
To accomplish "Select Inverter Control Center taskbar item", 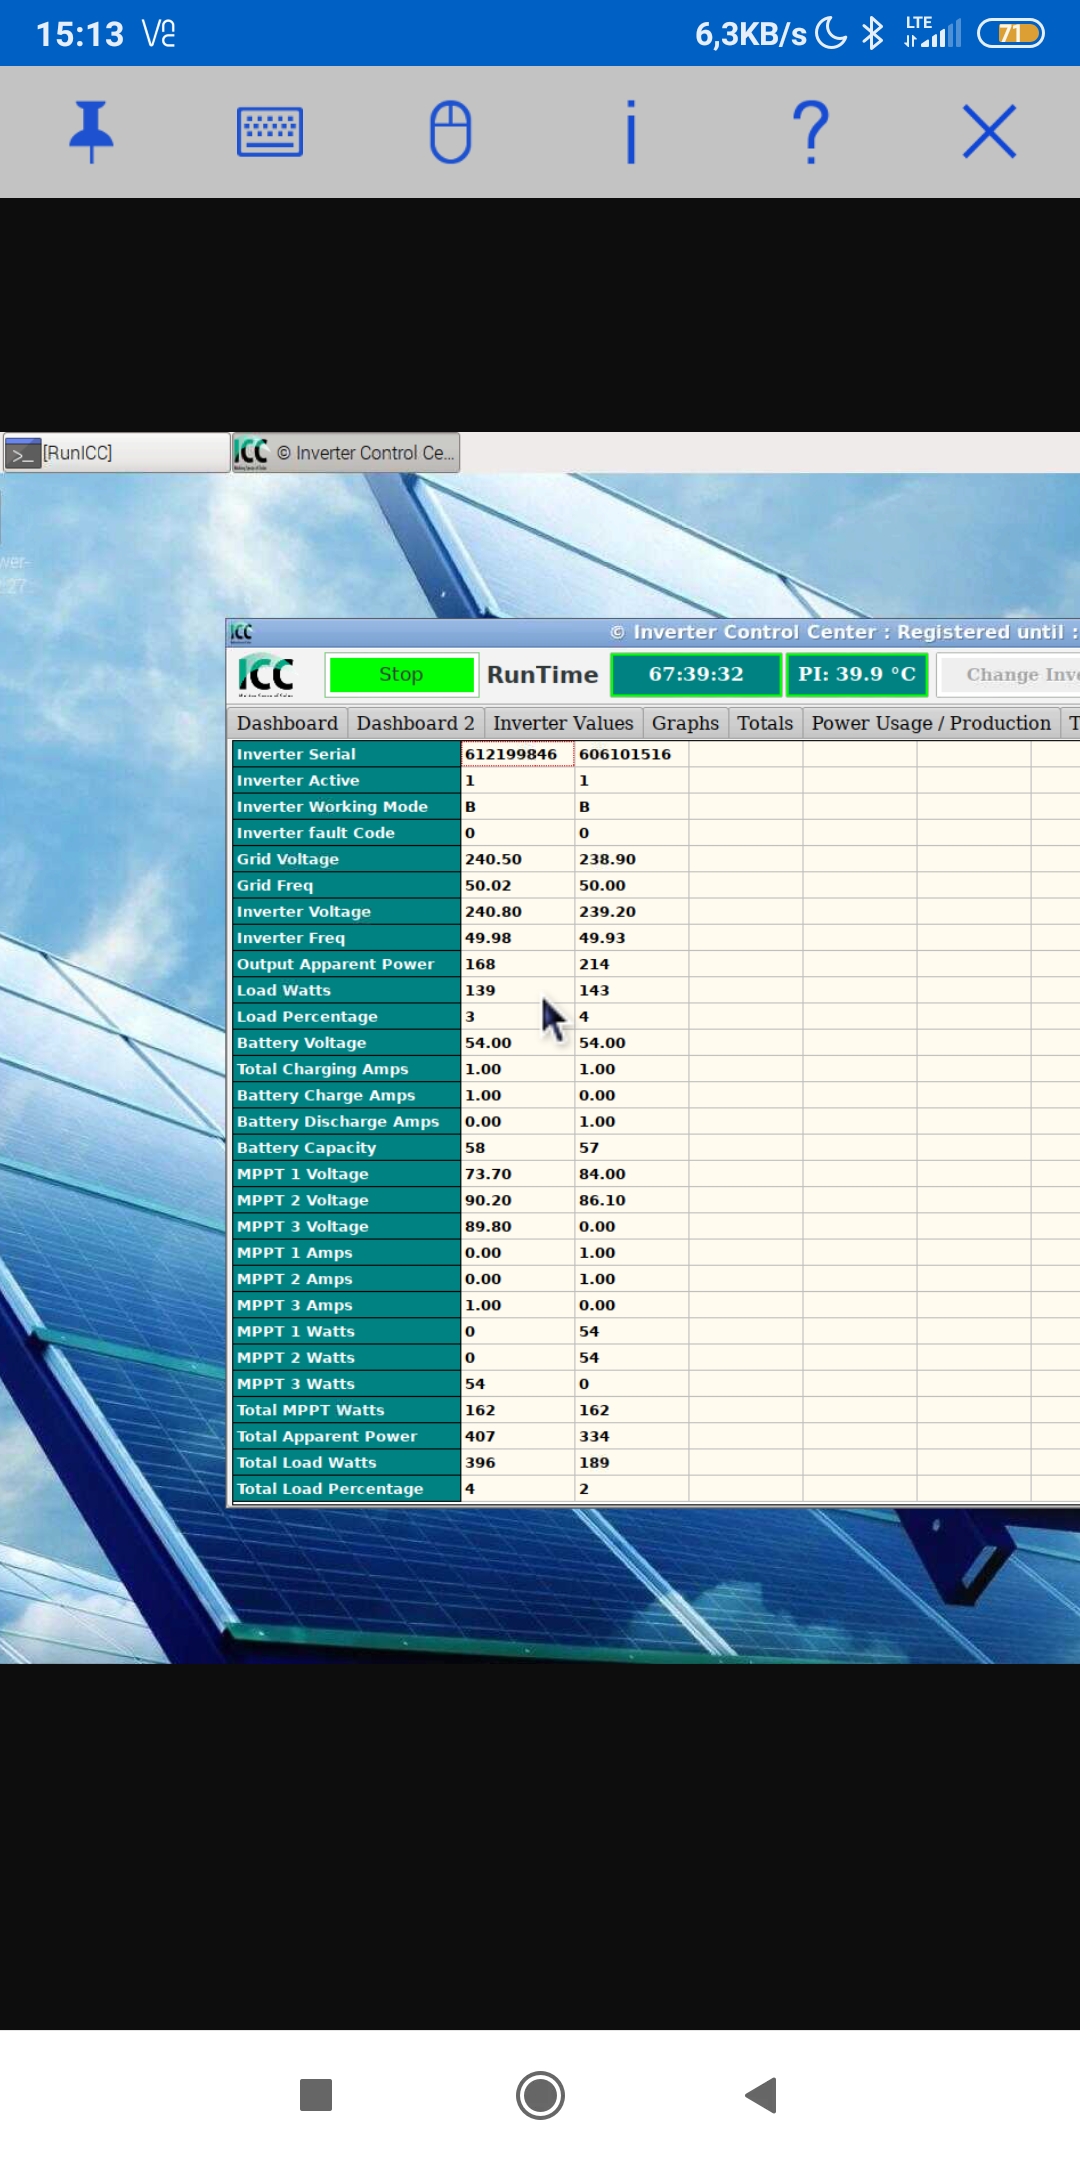I will tap(346, 453).
